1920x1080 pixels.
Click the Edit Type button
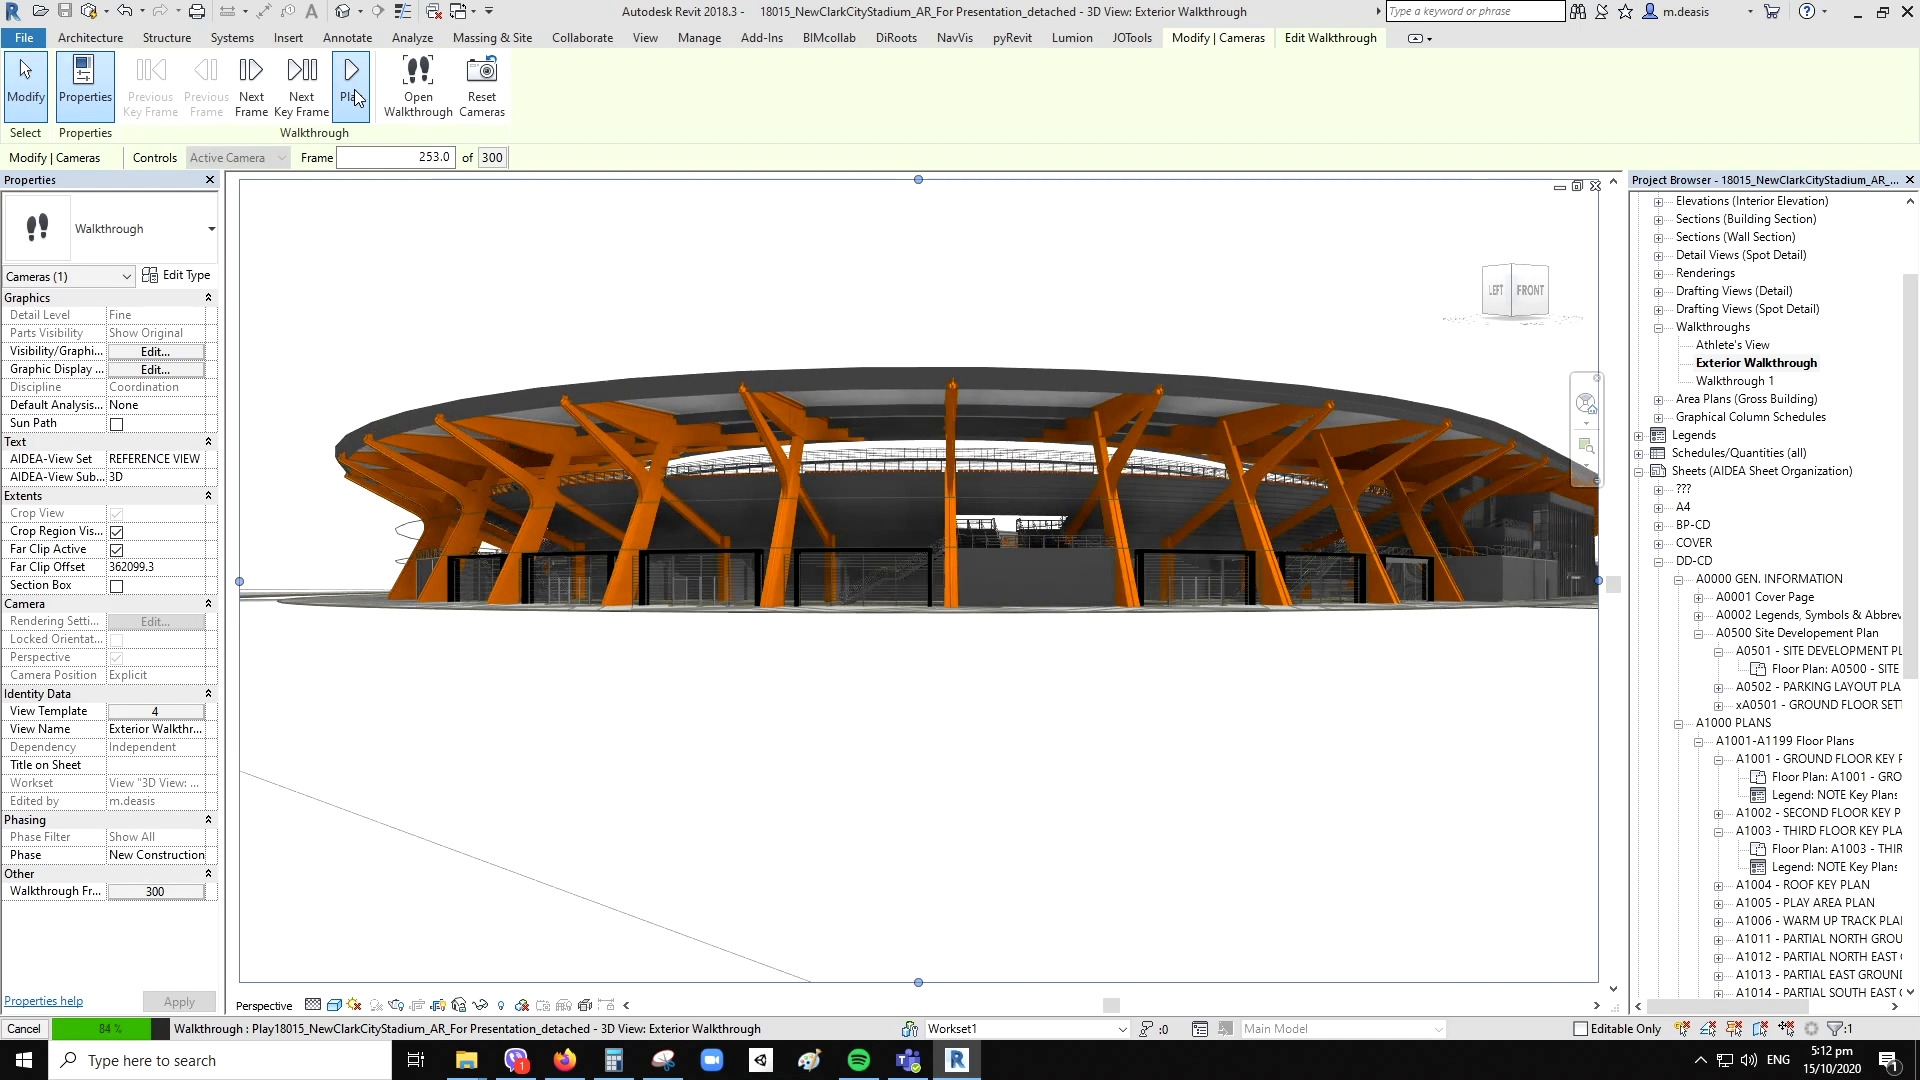point(177,276)
